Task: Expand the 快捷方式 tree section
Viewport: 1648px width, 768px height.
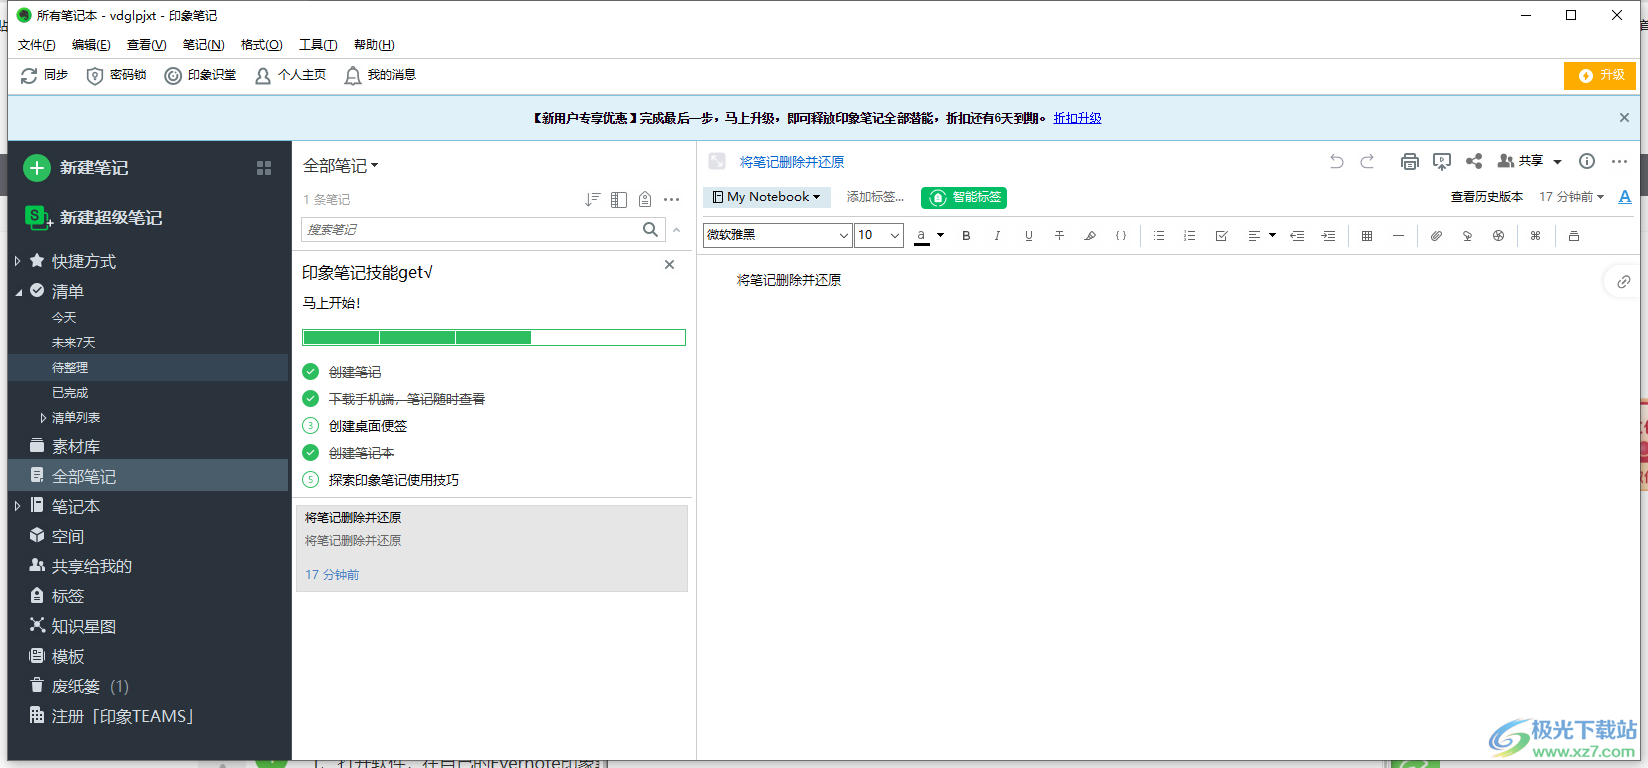Action: coord(17,261)
